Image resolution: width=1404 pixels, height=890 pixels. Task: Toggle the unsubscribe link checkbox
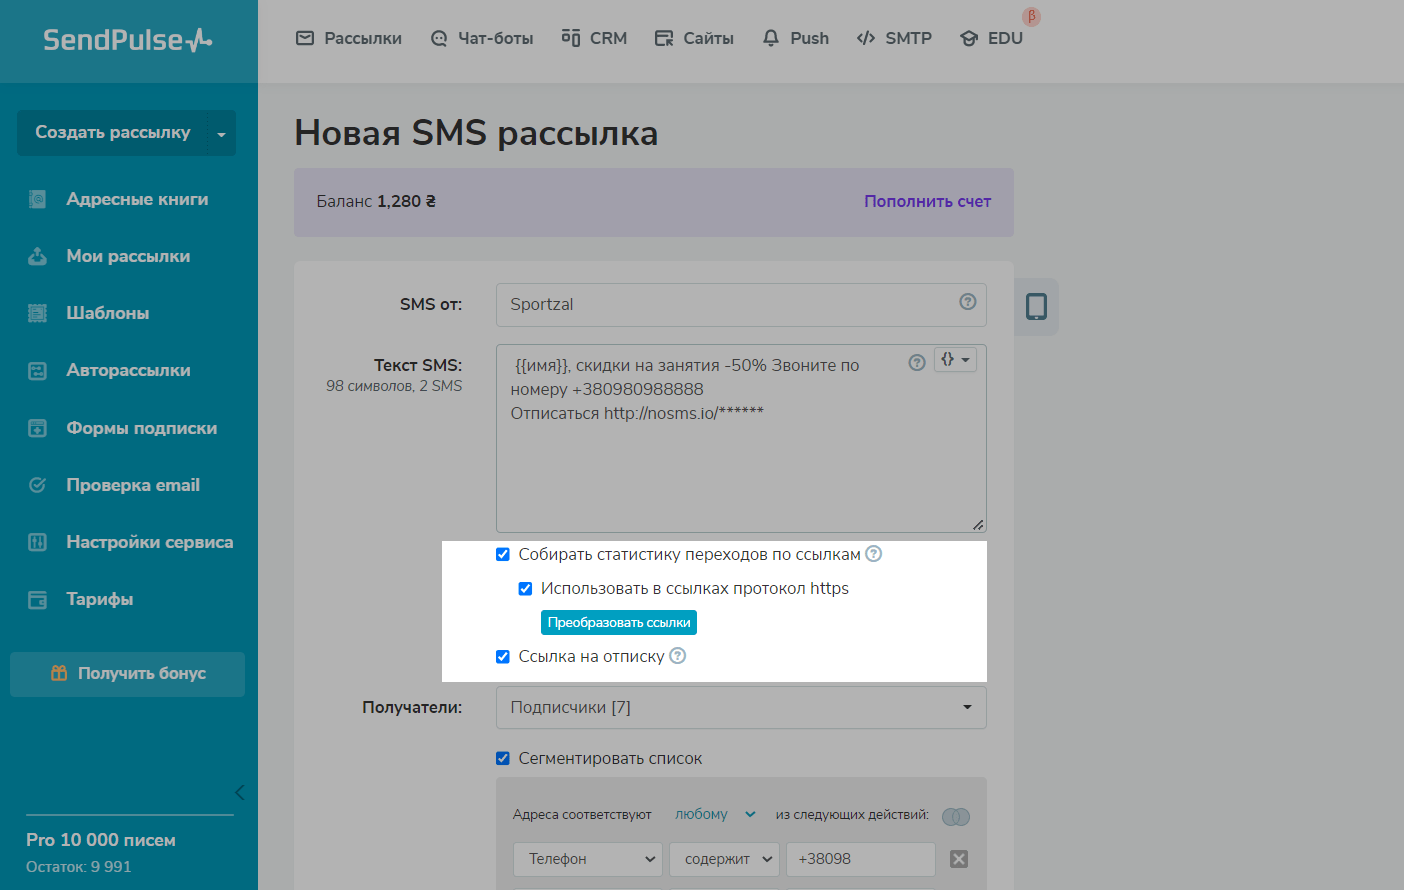click(503, 656)
